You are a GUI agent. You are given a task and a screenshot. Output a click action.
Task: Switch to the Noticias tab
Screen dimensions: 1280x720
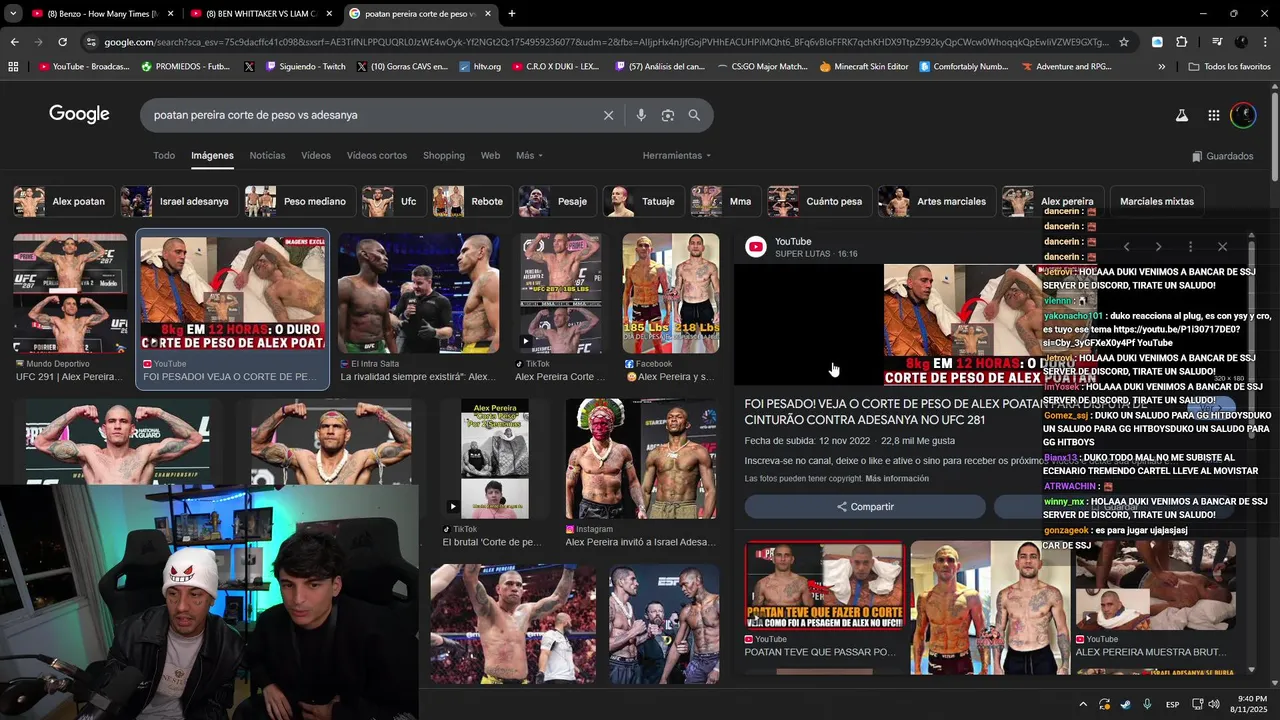267,156
